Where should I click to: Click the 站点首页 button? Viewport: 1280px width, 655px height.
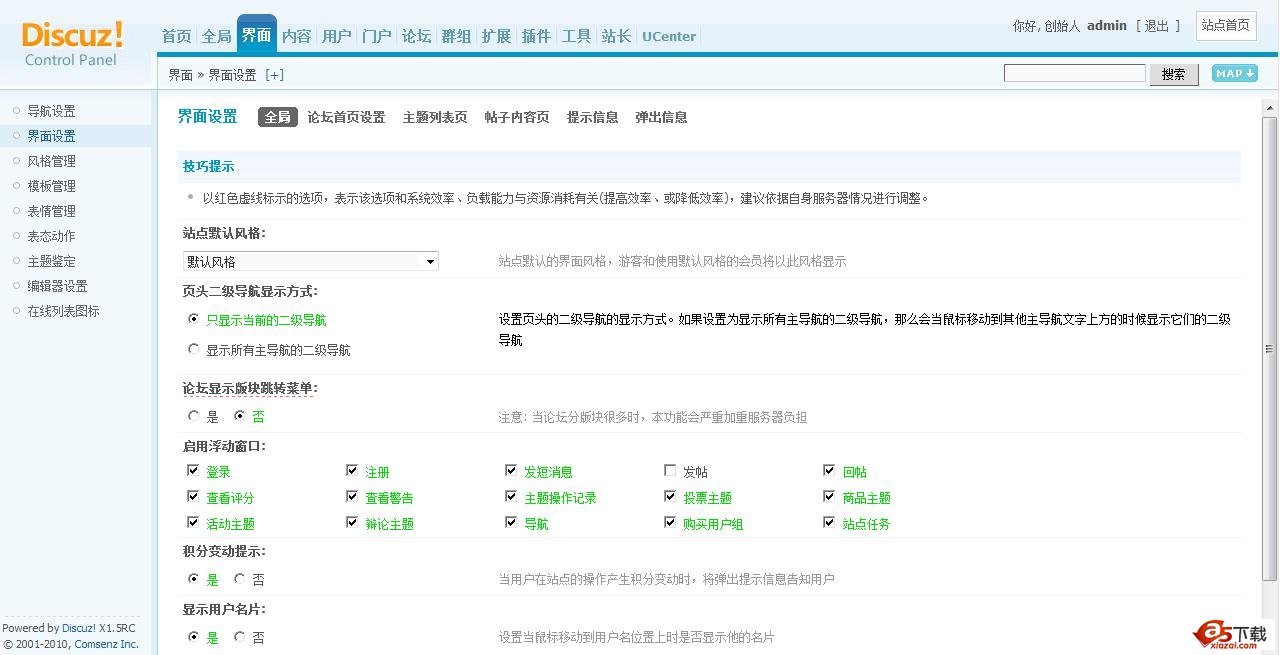tap(1225, 25)
